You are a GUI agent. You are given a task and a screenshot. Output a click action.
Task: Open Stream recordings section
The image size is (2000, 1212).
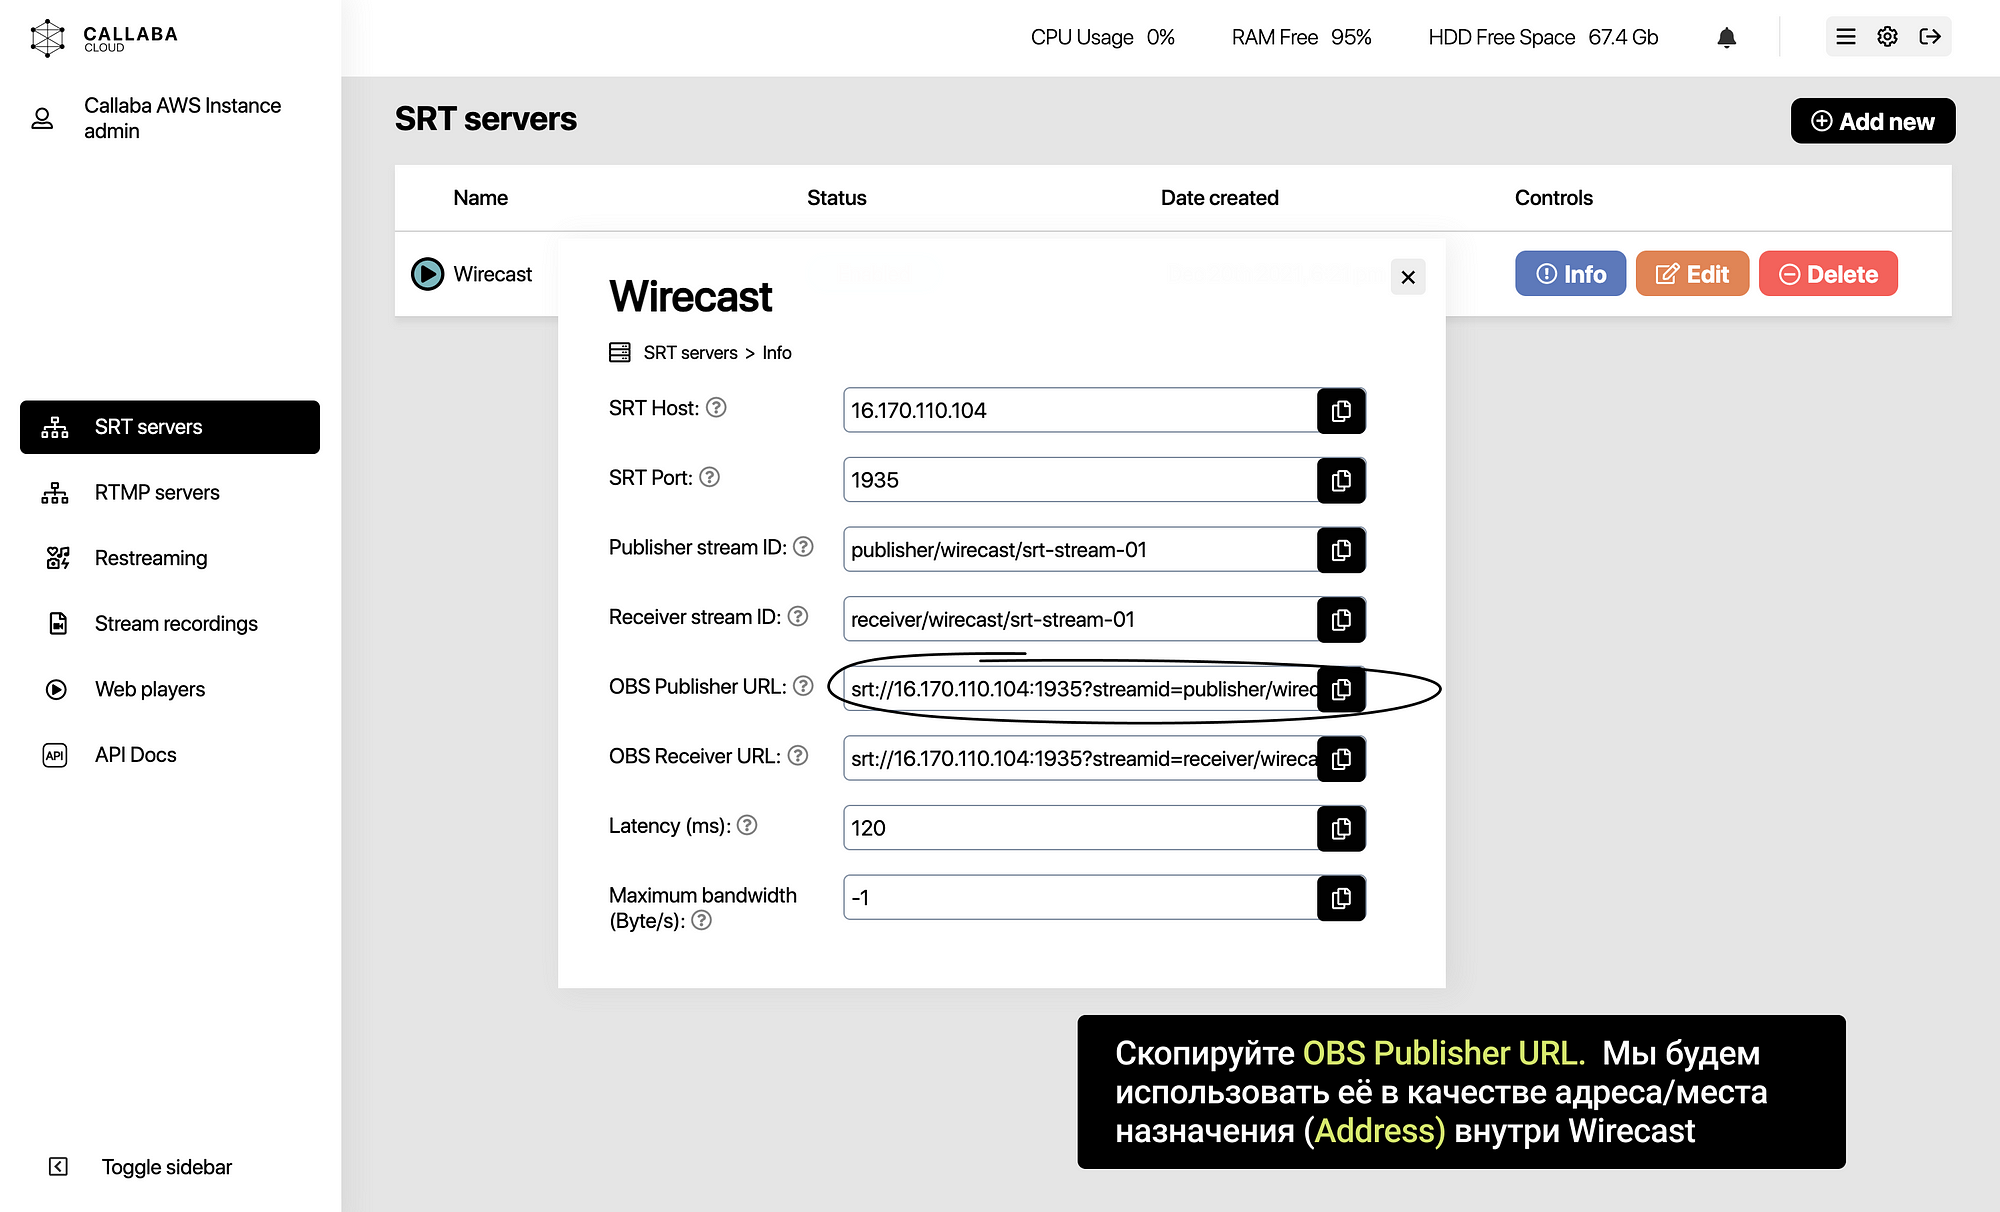170,624
